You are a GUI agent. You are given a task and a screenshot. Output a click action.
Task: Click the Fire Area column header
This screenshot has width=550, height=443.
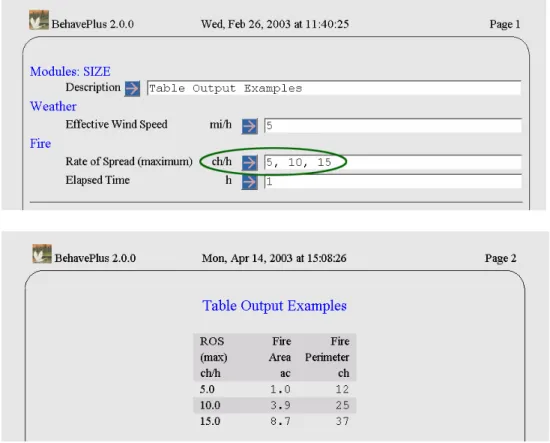[280, 357]
